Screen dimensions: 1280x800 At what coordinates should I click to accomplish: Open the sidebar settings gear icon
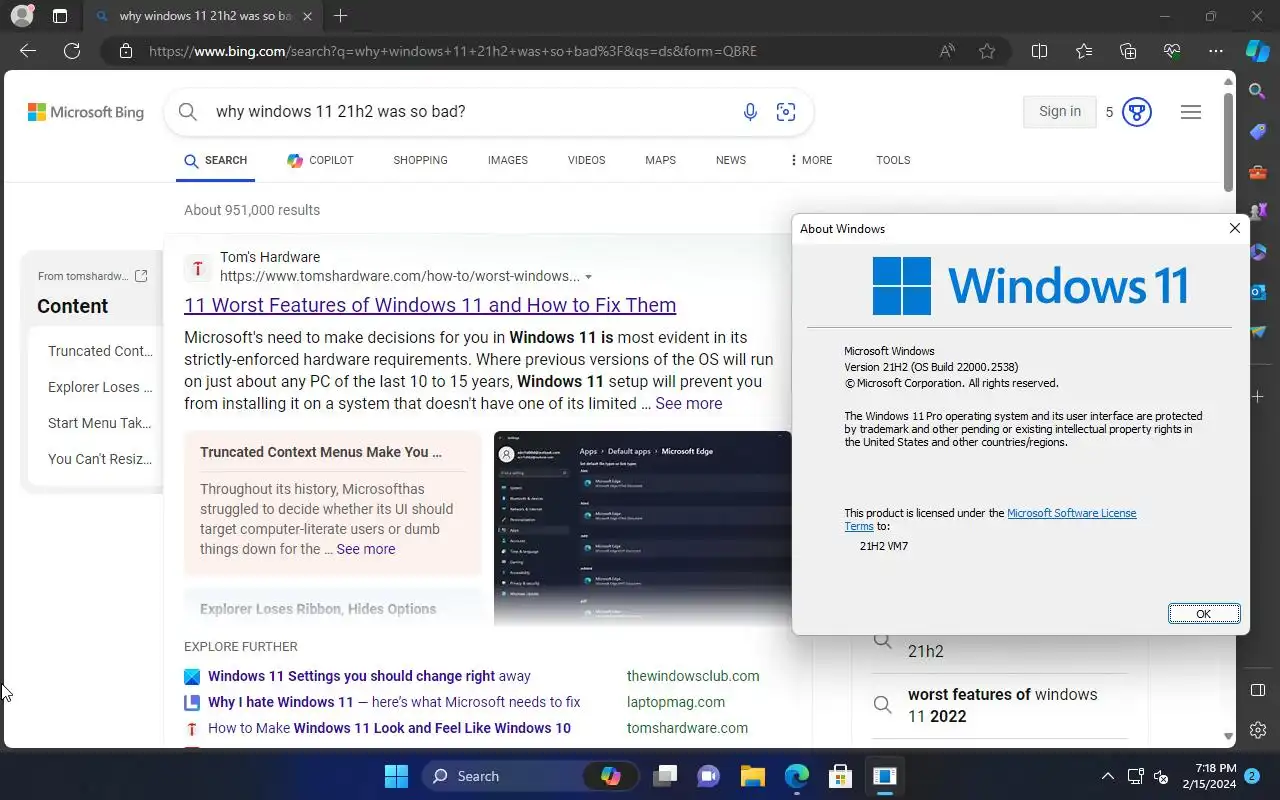click(1258, 731)
